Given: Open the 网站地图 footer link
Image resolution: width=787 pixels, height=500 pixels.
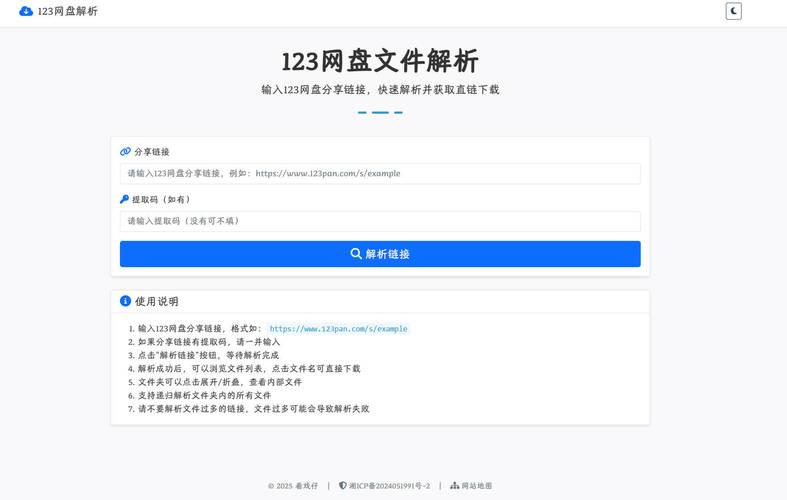Looking at the screenshot, I should tap(477, 486).
